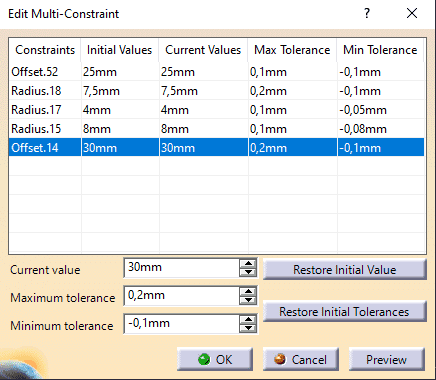Click the Current value input field
Viewport: 436px width, 380px height.
coord(181,268)
